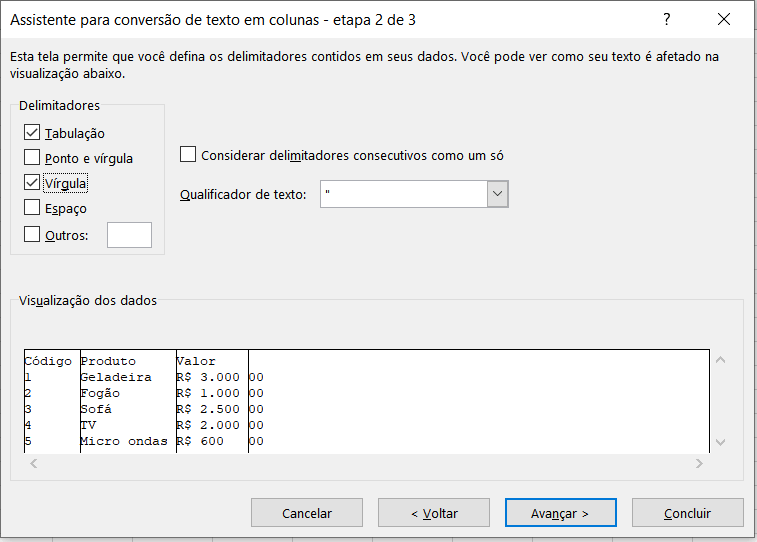Viewport: 757px width, 542px height.
Task: Click the help question mark icon
Action: tap(667, 19)
